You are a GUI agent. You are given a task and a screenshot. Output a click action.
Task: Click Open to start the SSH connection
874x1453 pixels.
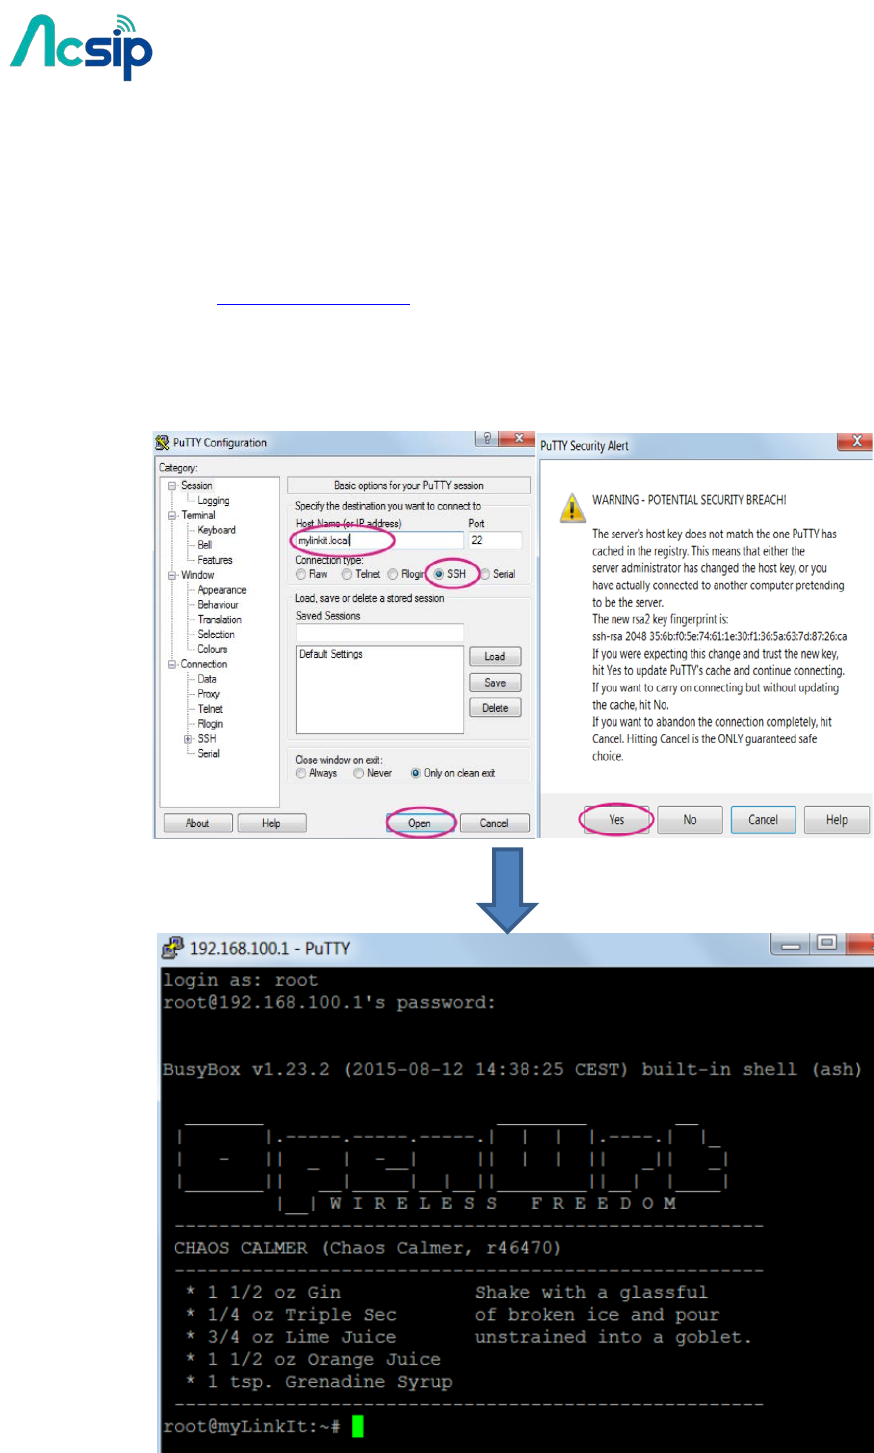coord(420,823)
